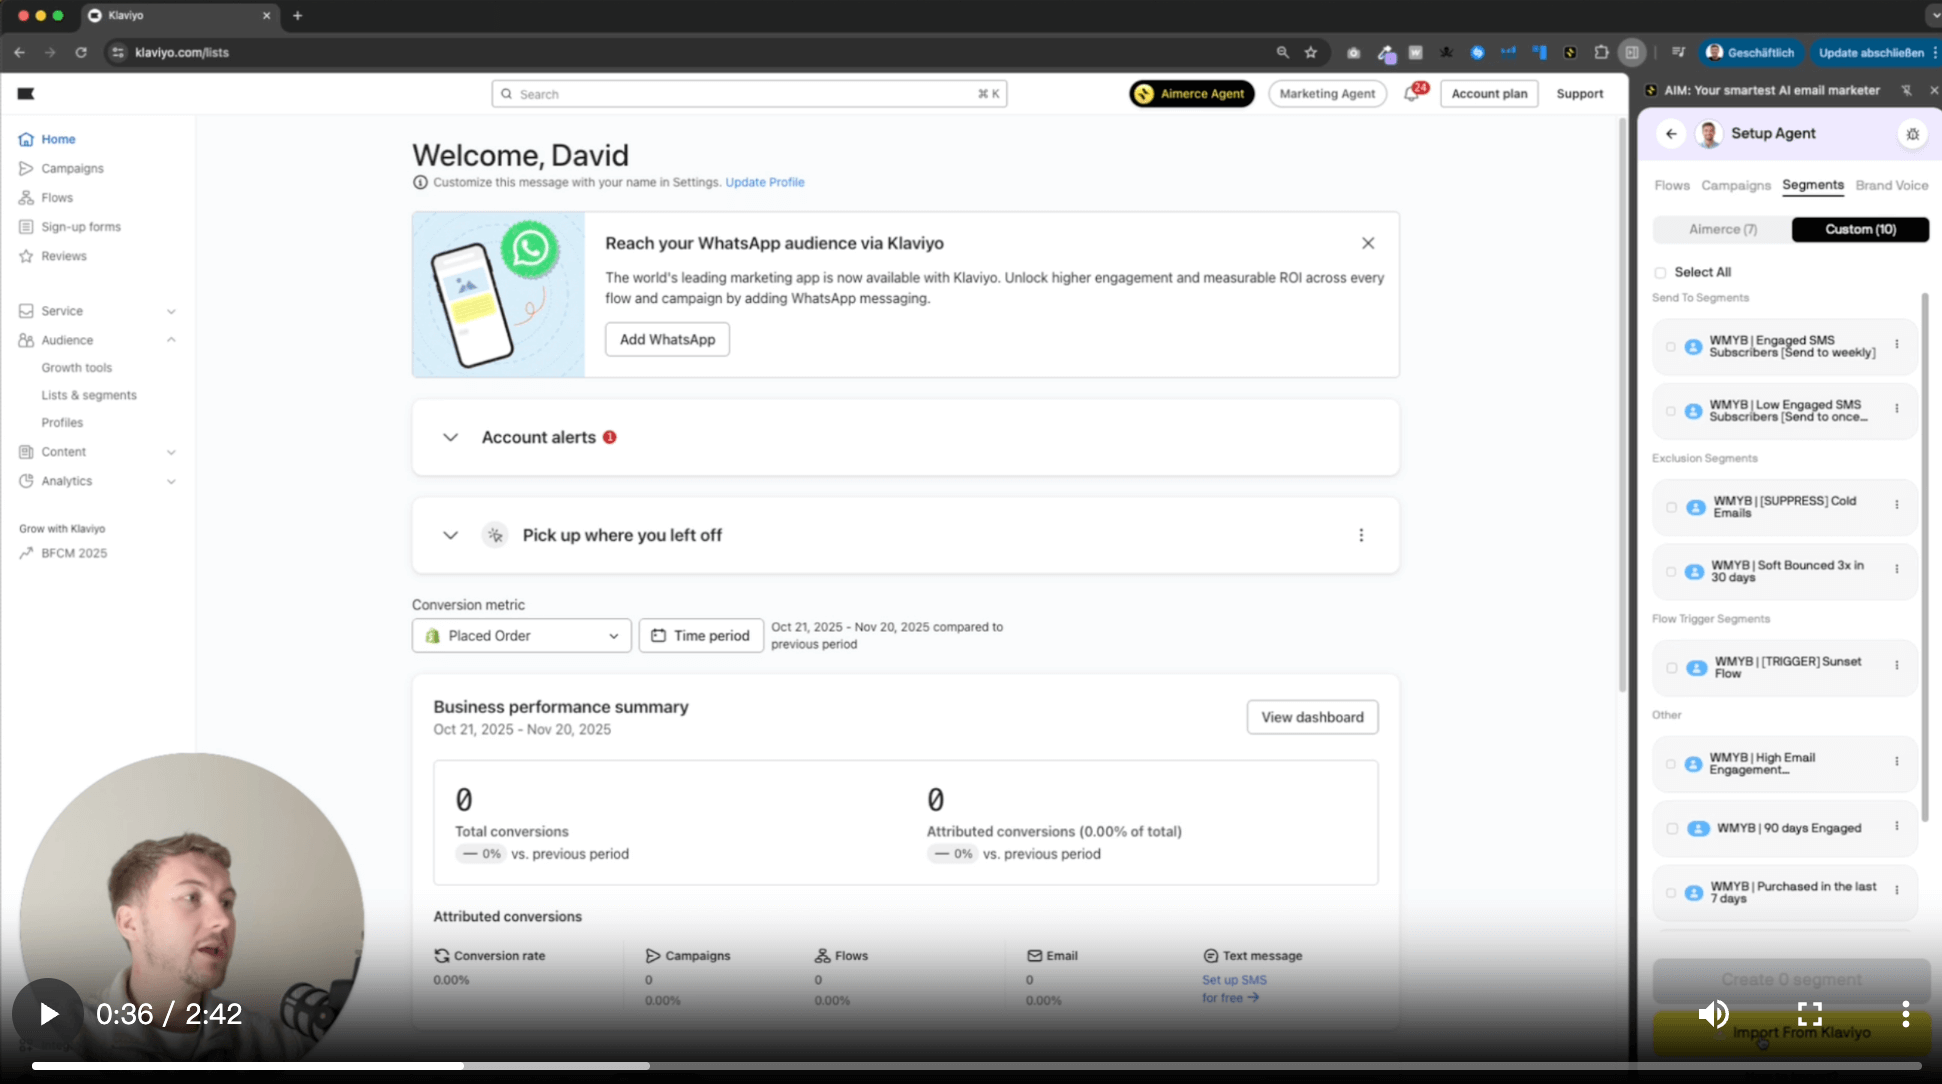Click the notification bell showing 24 alerts
The height and width of the screenshot is (1084, 1942).
click(x=1413, y=93)
